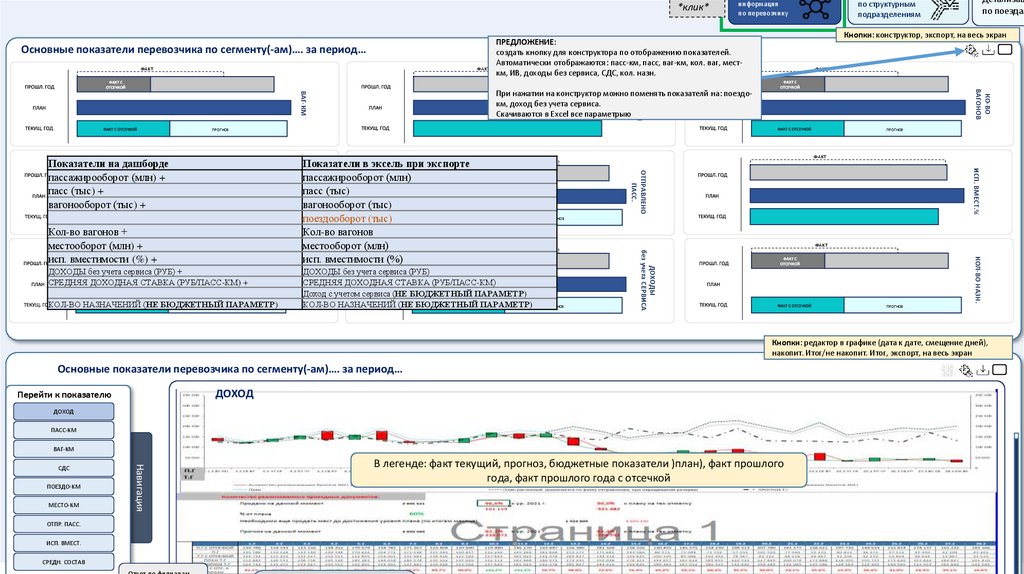Select the ВАГ-КМ indicator button
The height and width of the screenshot is (574, 1024).
[63, 449]
